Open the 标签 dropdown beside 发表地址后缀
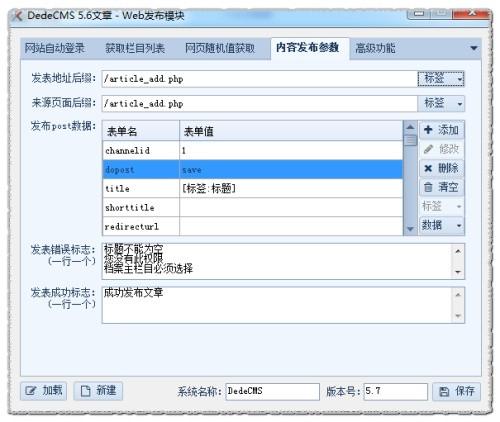 pos(441,79)
